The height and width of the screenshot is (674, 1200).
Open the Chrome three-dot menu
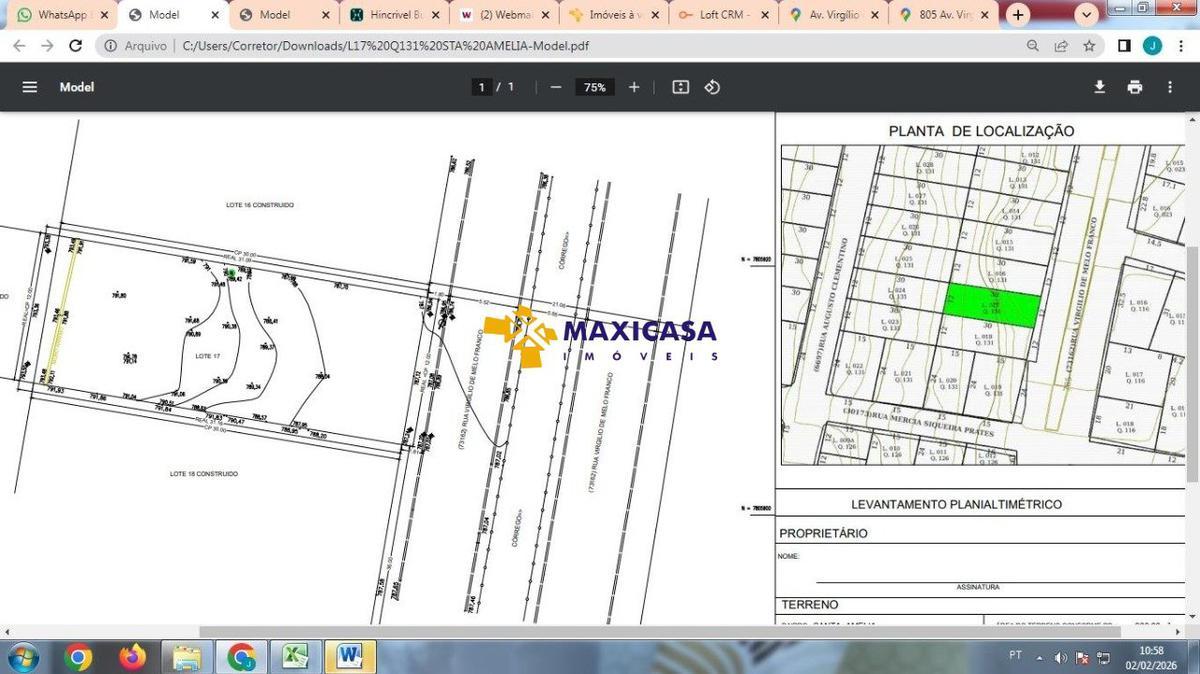click(x=1180, y=46)
